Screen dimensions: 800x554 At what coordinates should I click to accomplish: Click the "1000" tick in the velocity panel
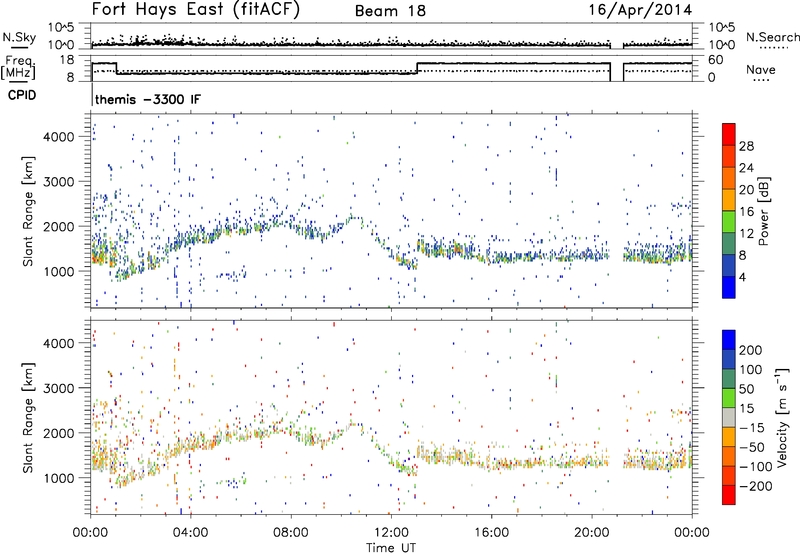[58, 478]
